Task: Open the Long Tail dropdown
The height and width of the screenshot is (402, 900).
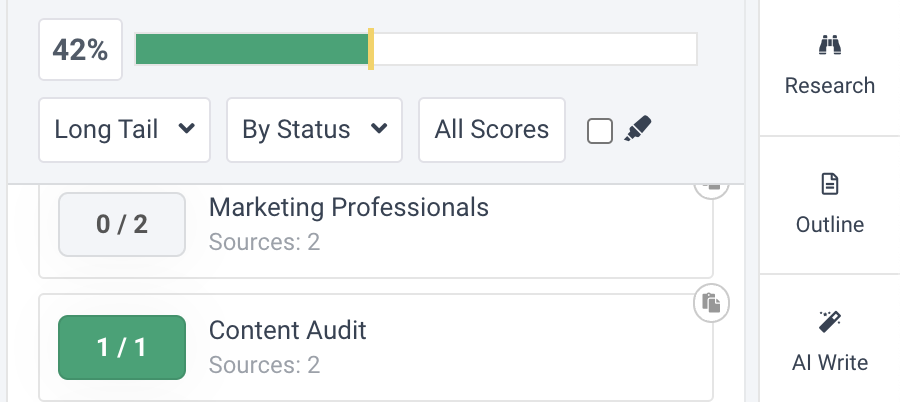Action: (124, 130)
